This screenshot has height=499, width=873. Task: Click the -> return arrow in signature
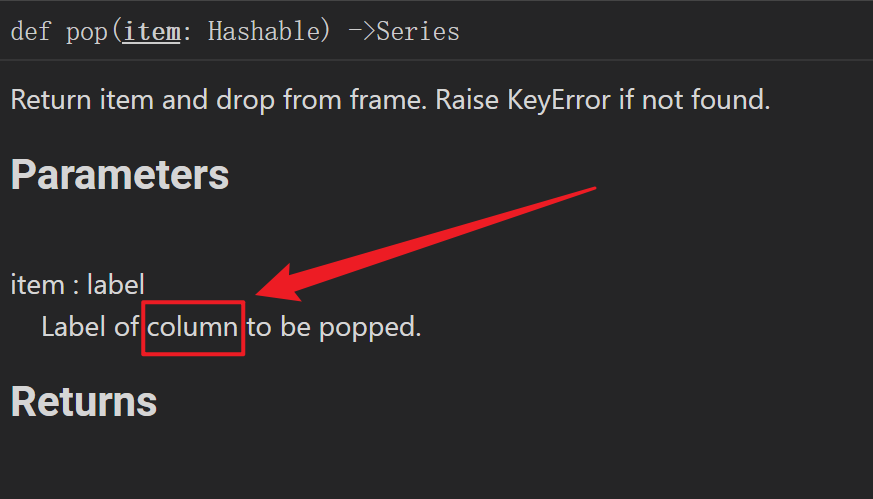click(x=361, y=31)
